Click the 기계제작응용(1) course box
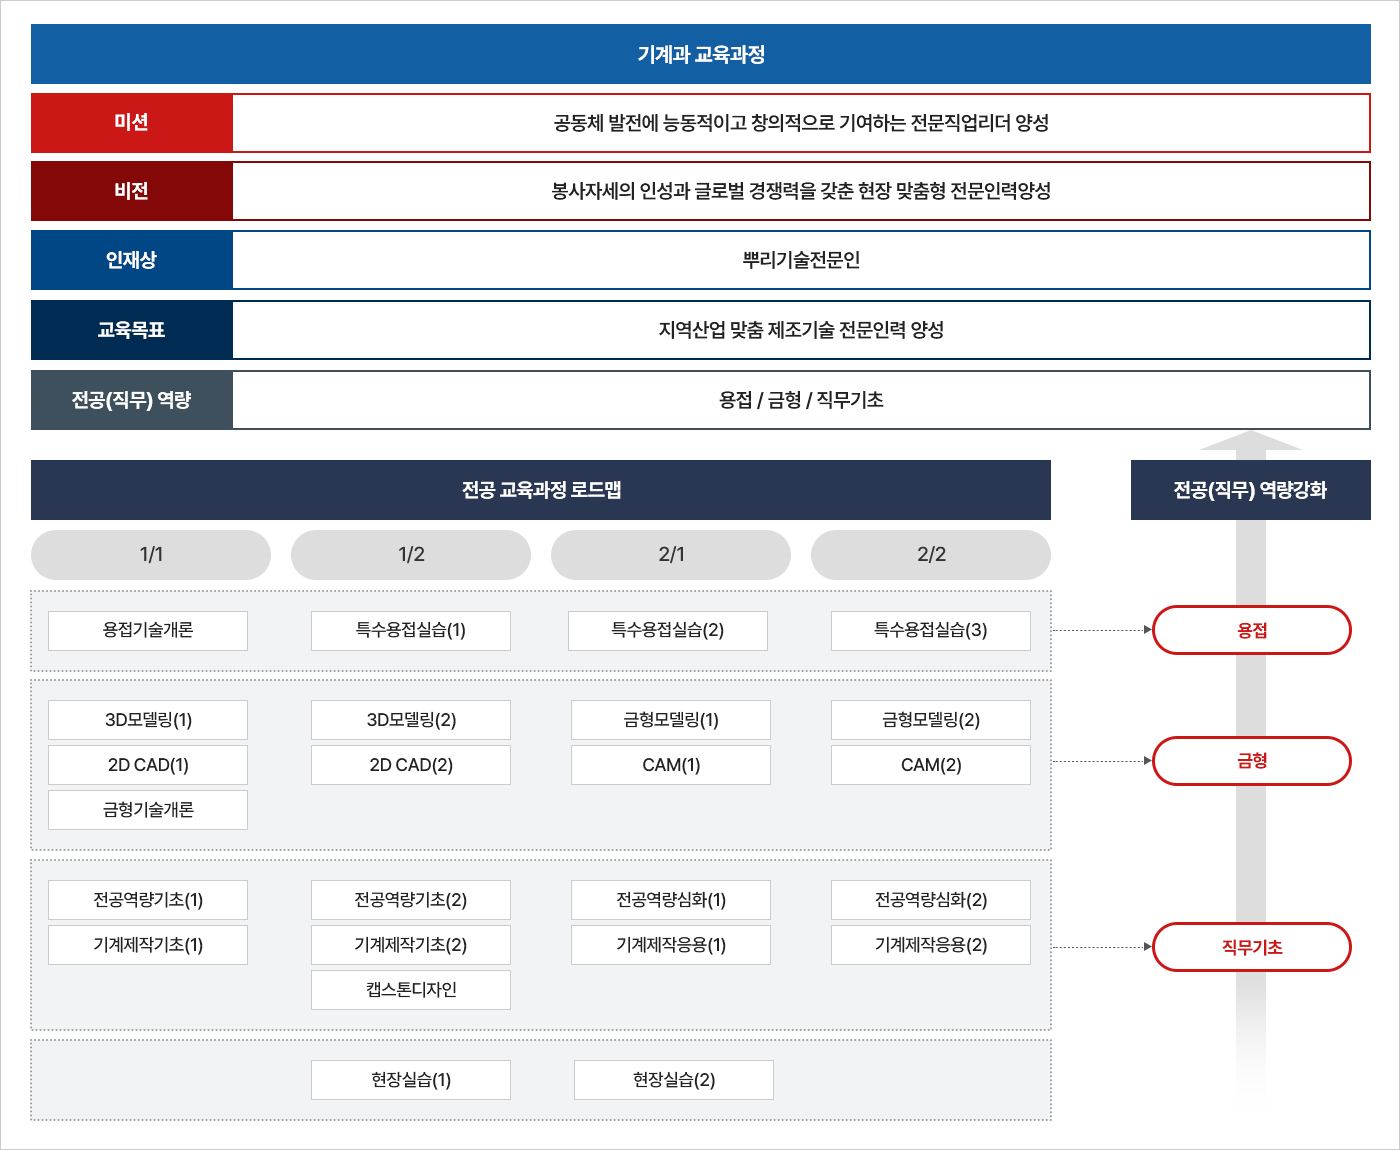This screenshot has height=1150, width=1400. pyautogui.click(x=671, y=945)
